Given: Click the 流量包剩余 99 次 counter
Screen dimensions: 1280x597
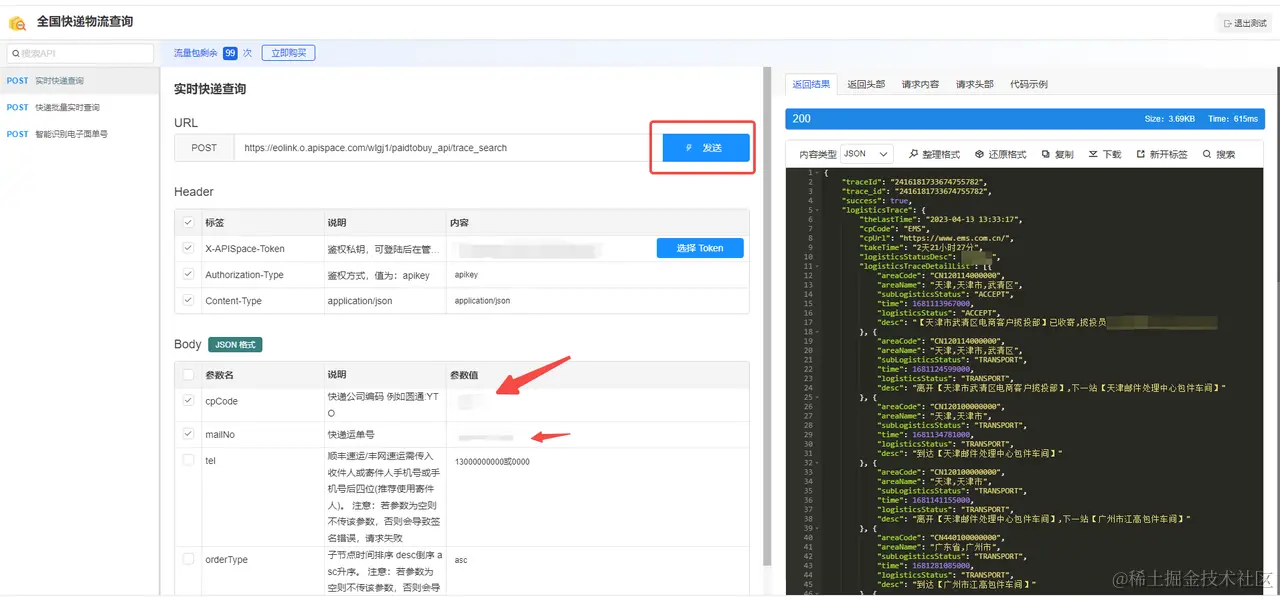Looking at the screenshot, I should (x=213, y=53).
